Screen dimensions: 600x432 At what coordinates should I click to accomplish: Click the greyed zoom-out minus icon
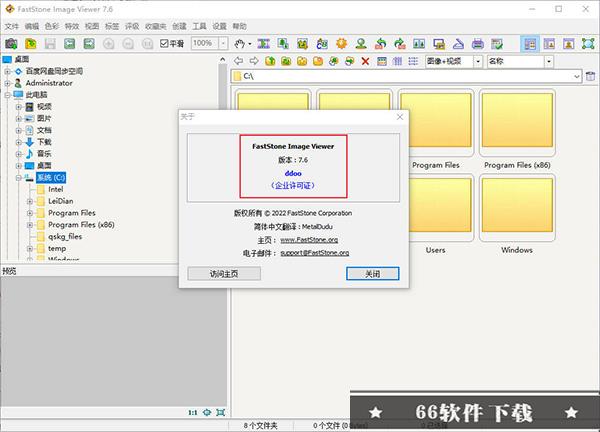tap(128, 44)
